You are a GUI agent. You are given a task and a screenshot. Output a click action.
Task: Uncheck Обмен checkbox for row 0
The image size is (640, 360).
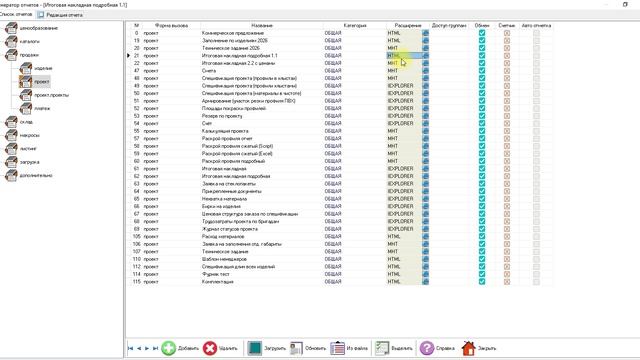(482, 33)
